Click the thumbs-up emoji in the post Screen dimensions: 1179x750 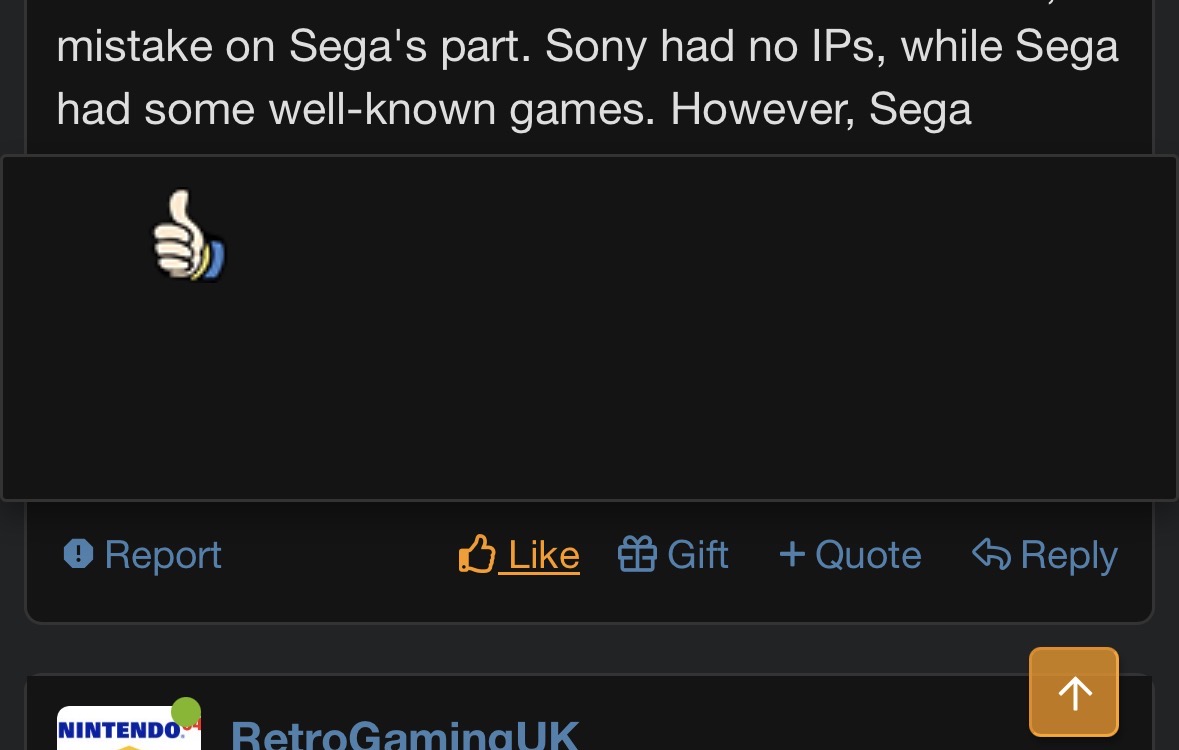[188, 236]
